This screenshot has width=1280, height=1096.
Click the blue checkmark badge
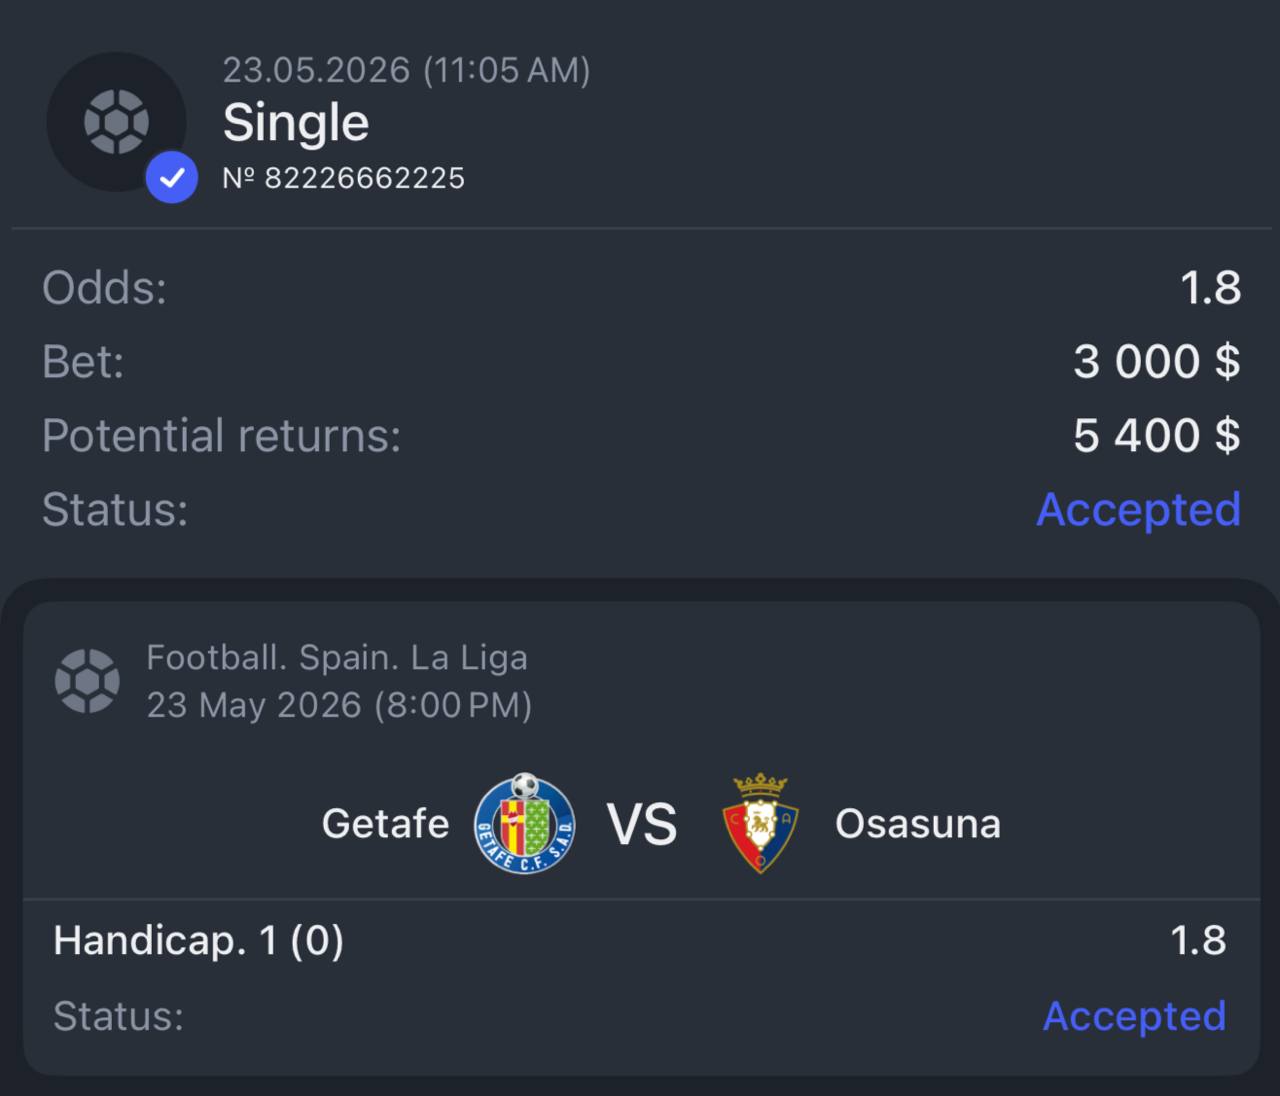tap(172, 177)
